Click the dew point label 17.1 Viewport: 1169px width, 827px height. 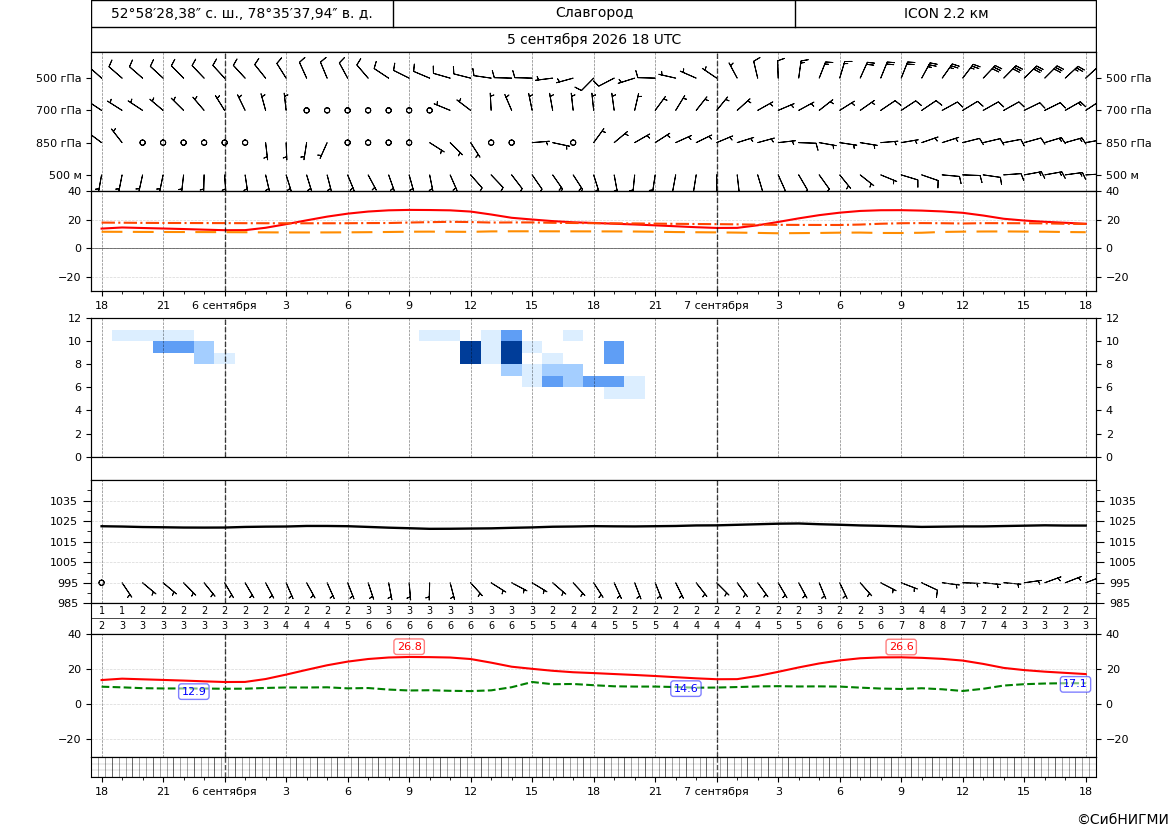[x=1075, y=684]
